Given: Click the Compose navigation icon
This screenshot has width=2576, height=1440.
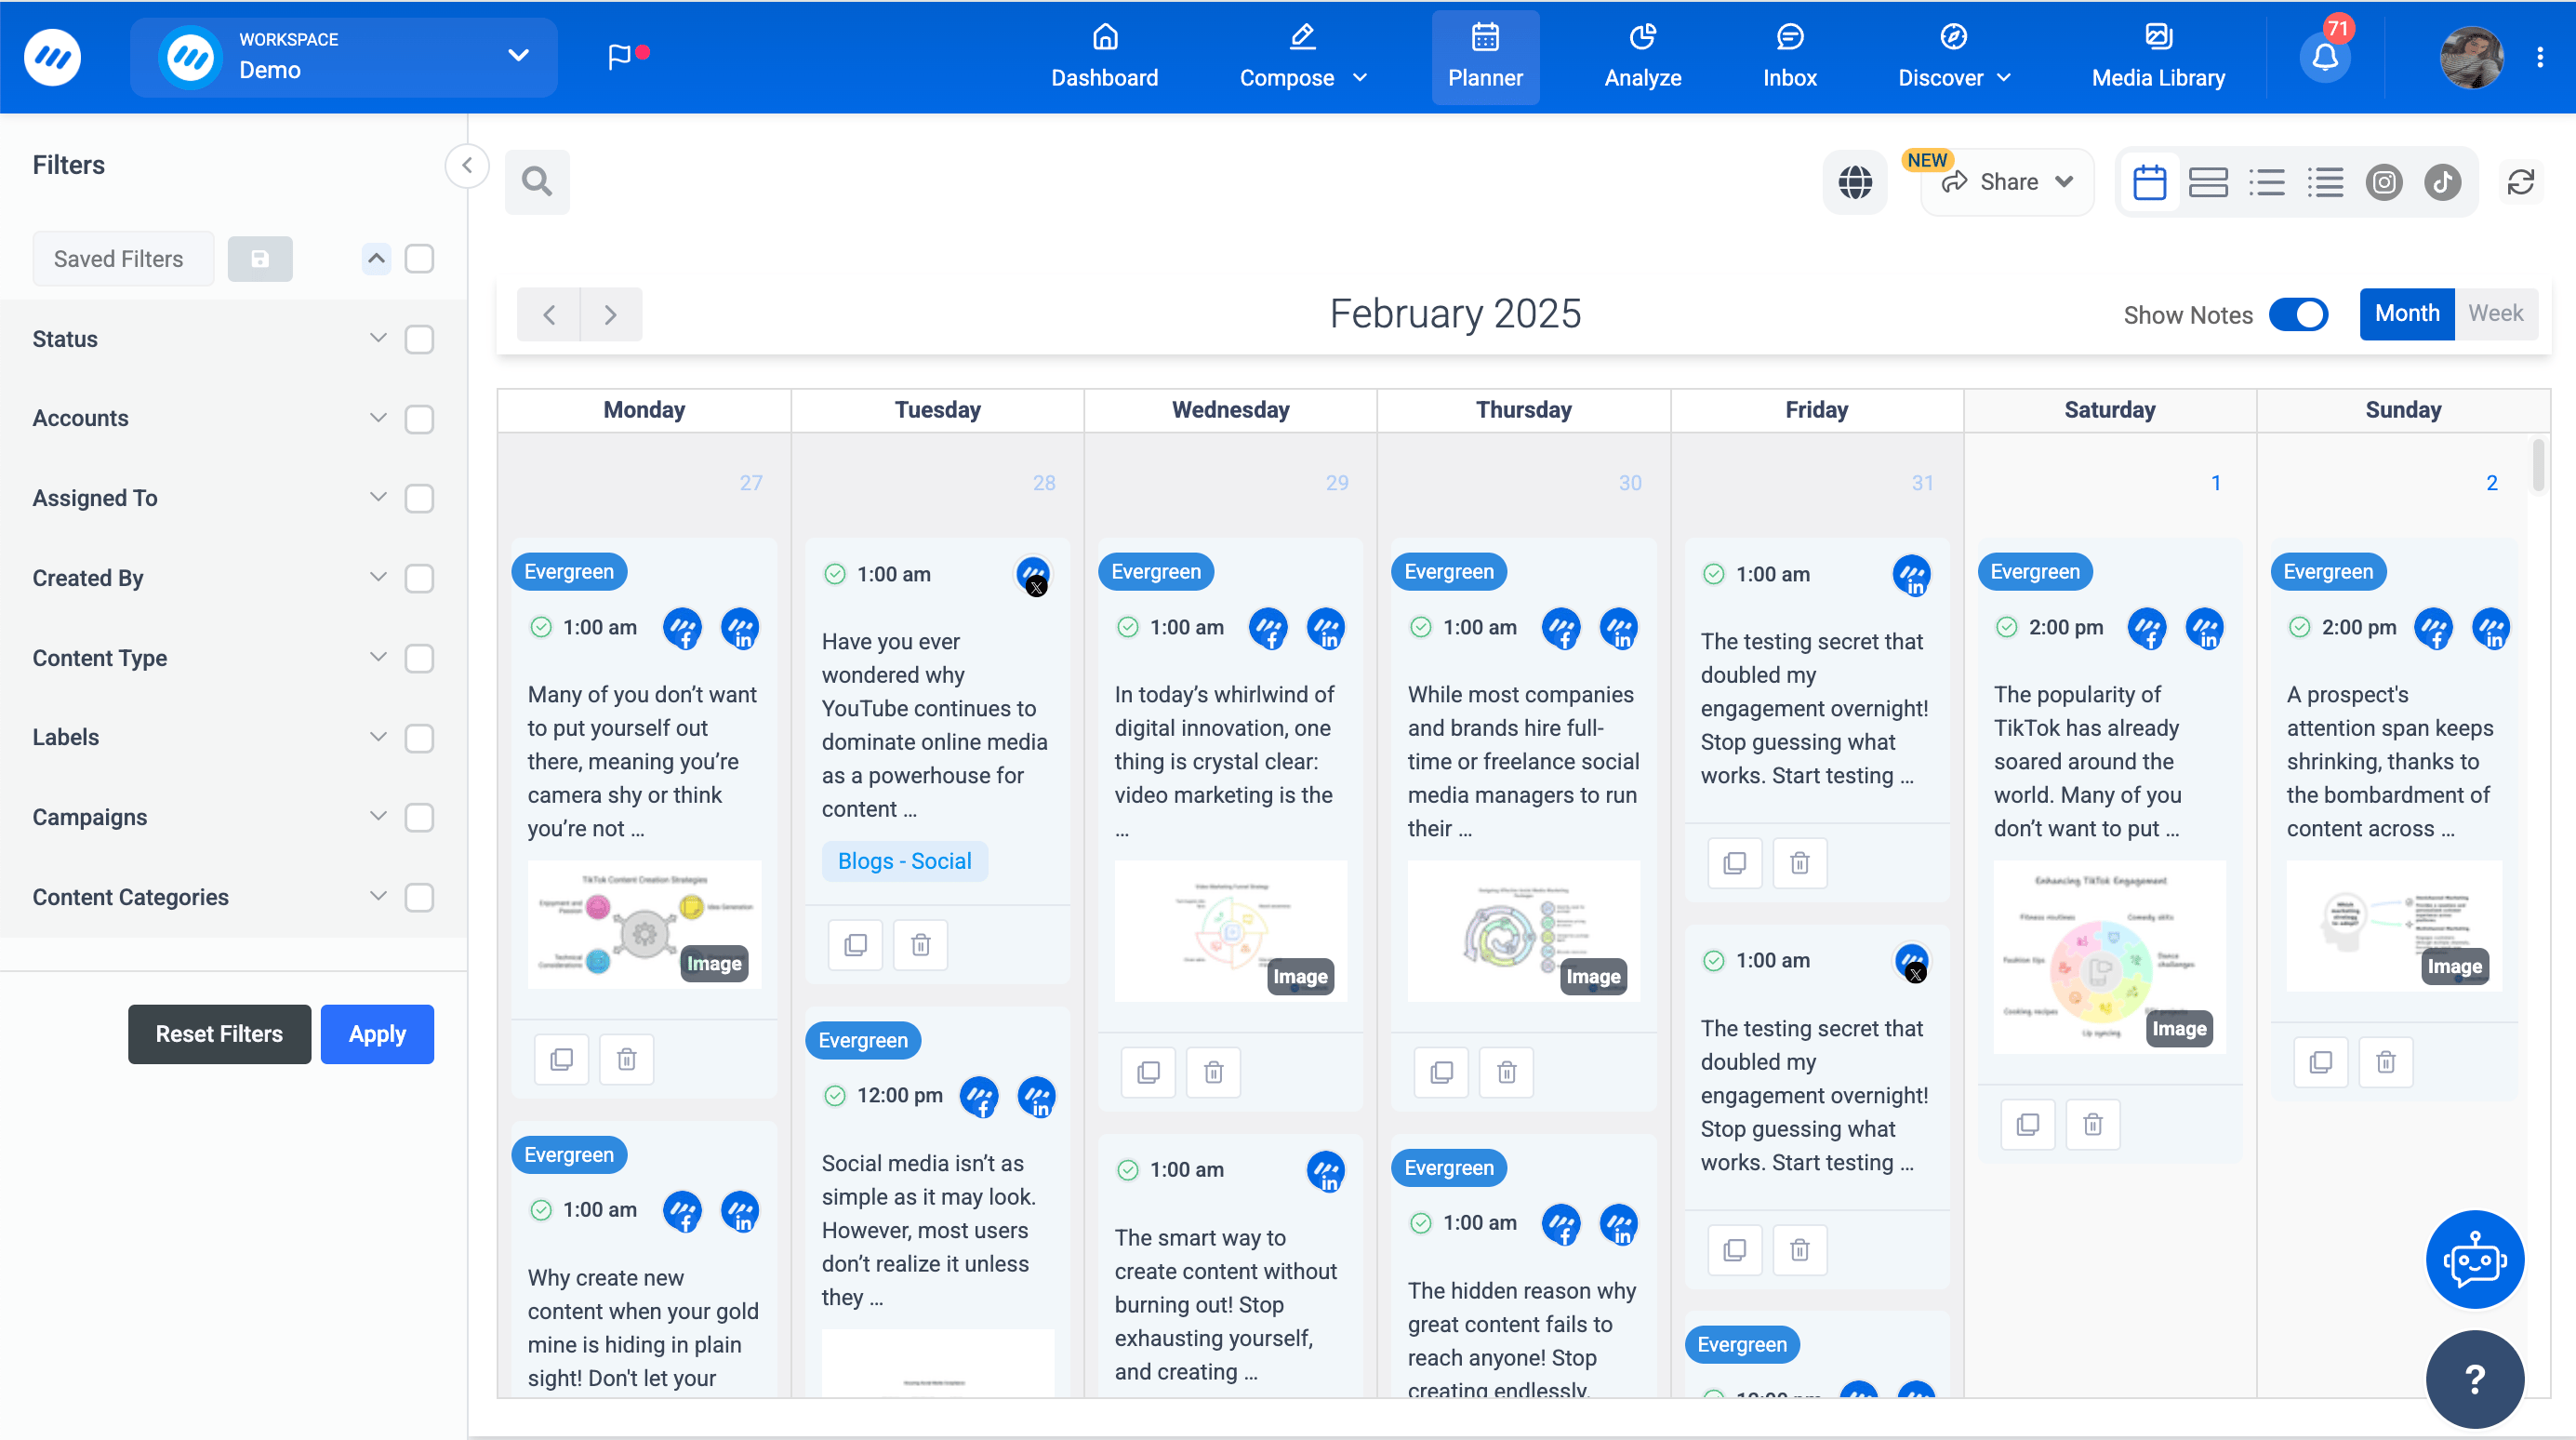Looking at the screenshot, I should tap(1302, 35).
